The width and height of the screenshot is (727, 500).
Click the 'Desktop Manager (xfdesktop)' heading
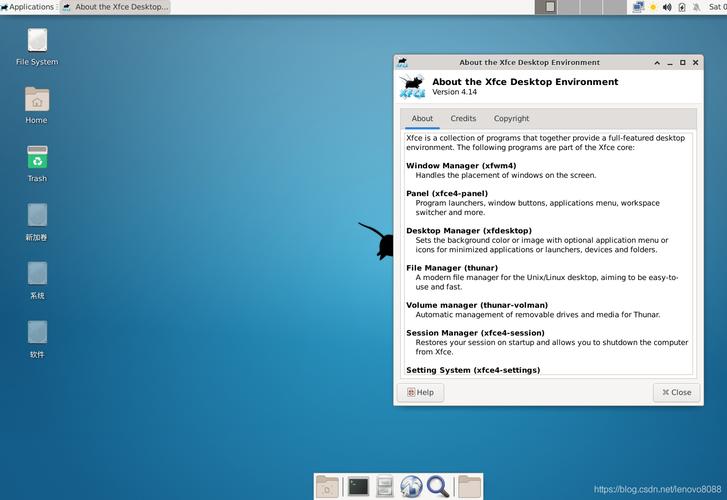click(469, 231)
